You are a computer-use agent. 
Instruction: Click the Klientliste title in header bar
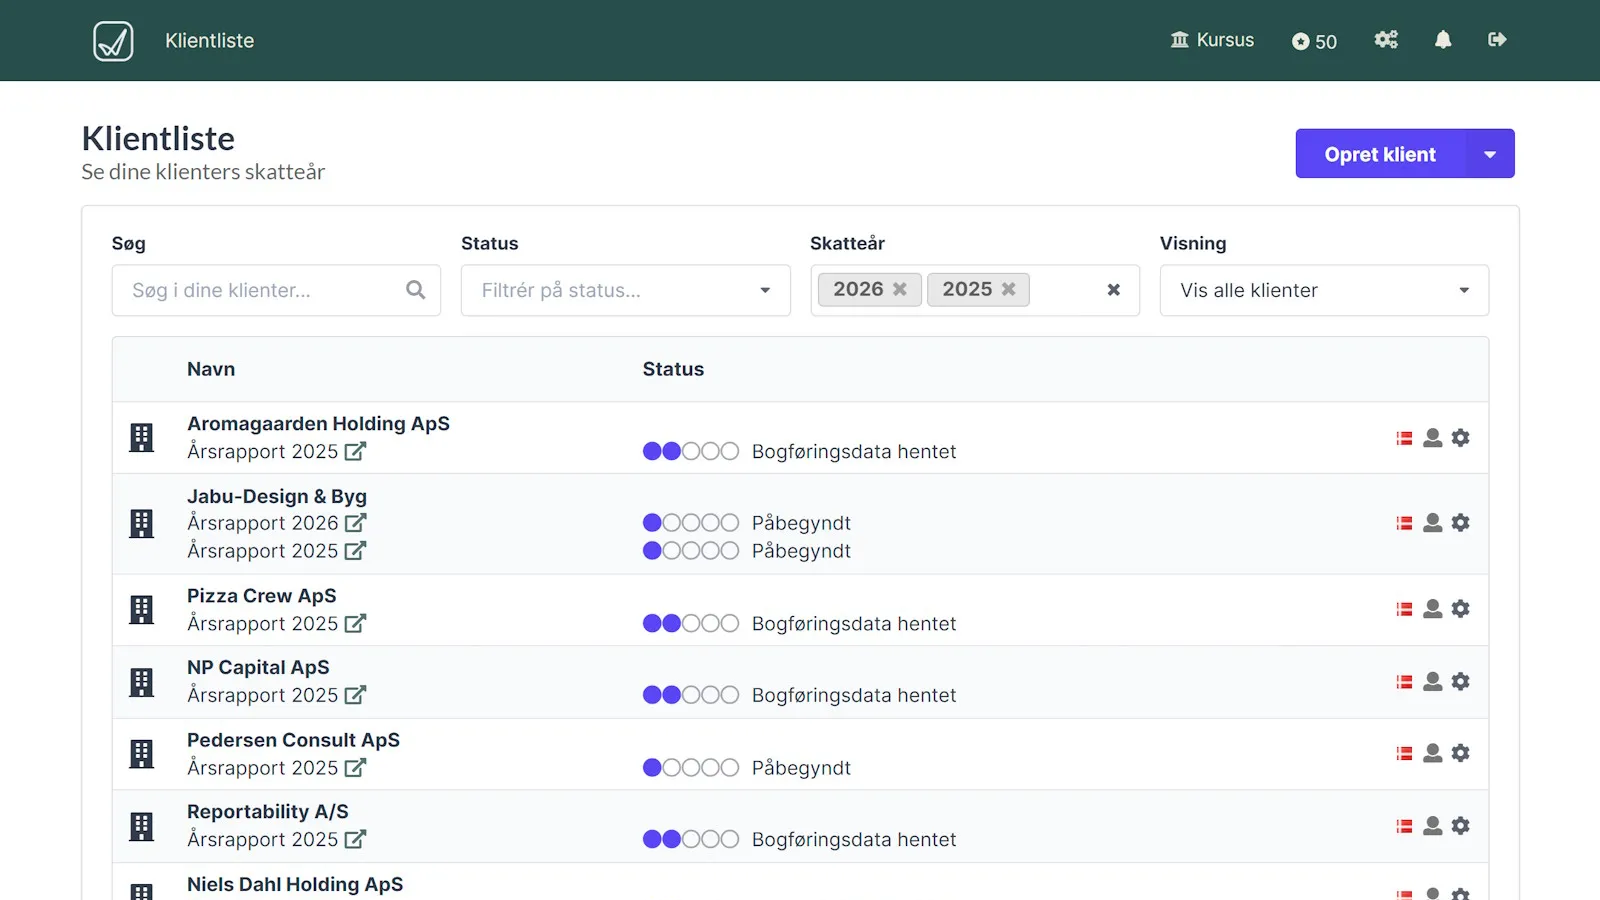210,41
